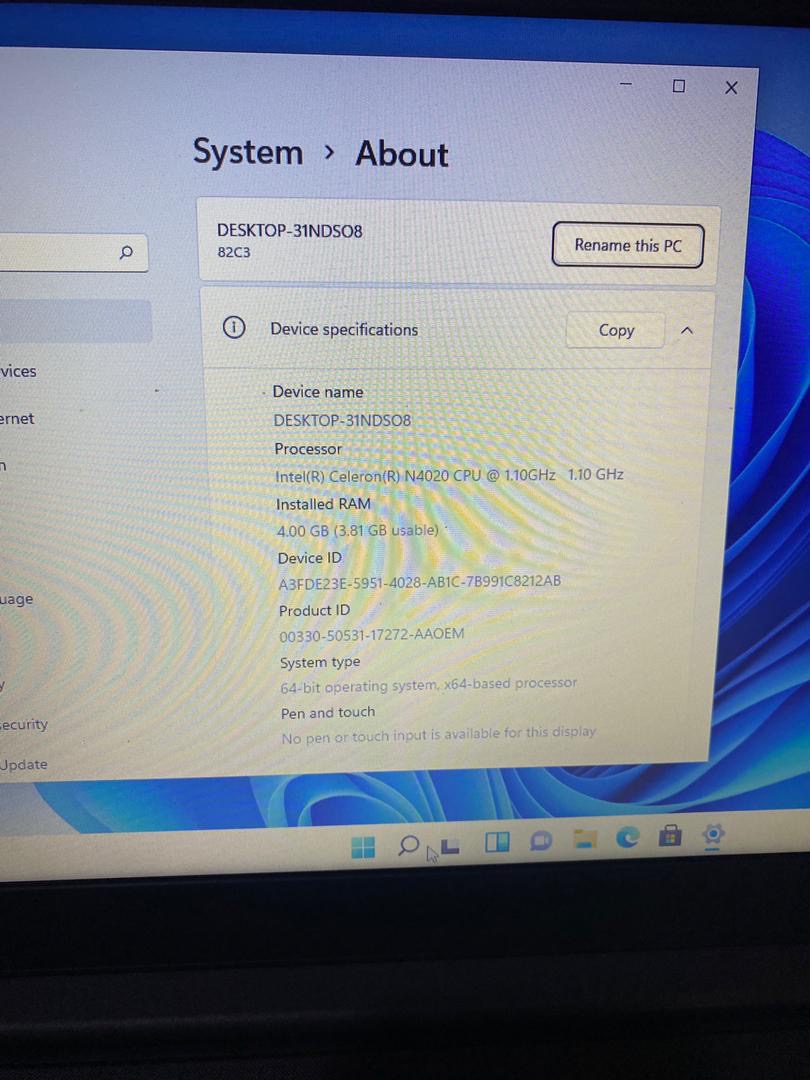Open sidebar item ending in 'uage'
810x1080 pixels.
(17, 599)
